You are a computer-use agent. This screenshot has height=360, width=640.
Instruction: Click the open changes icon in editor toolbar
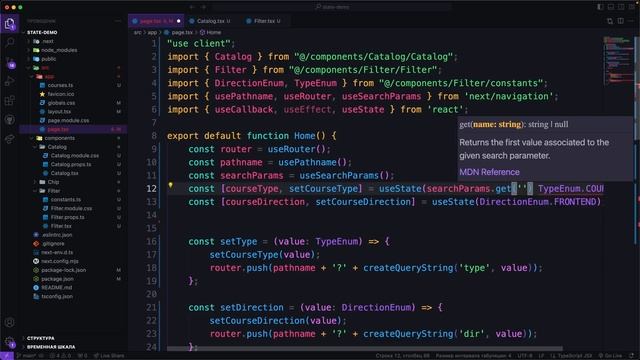(x=610, y=21)
